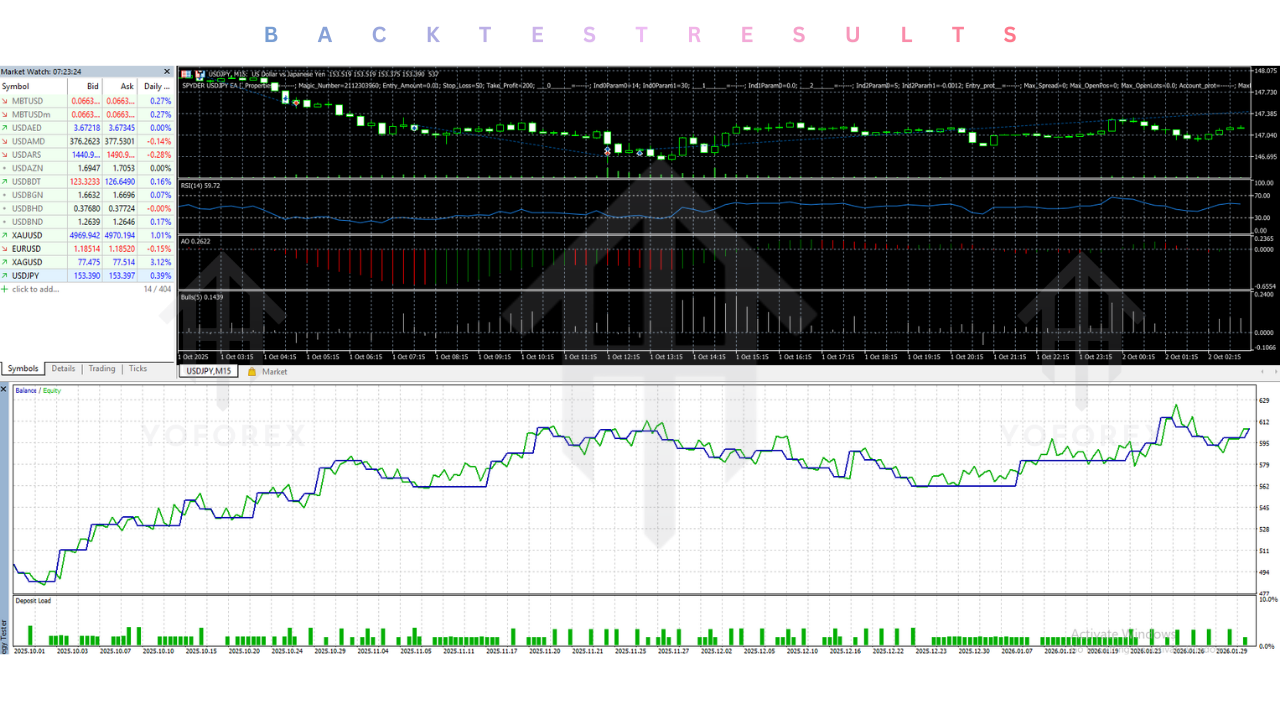Switch to the Details tab
Viewport: 1280px width, 720px height.
point(62,368)
